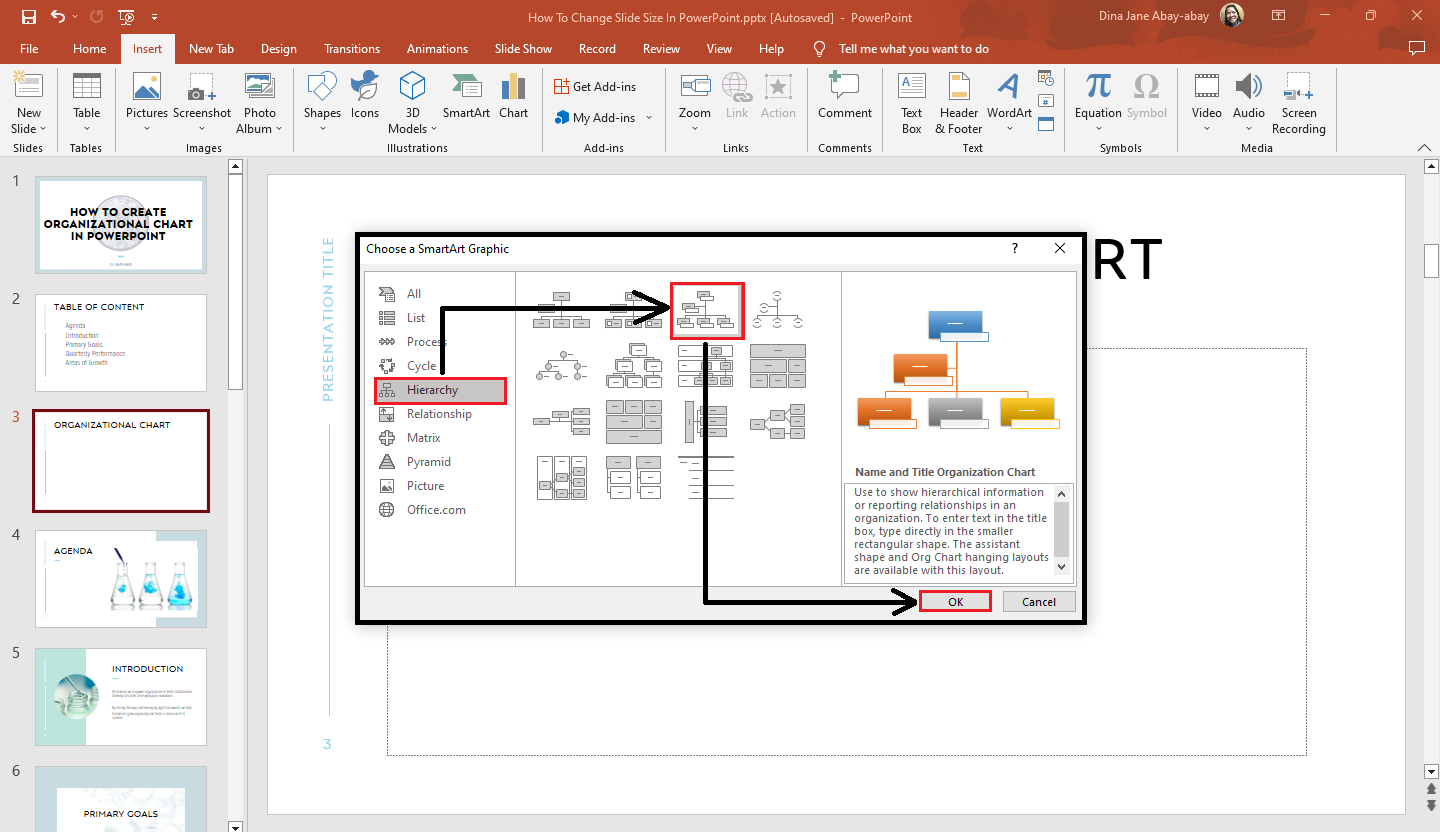Insert Icons from the Illustrations group
This screenshot has width=1440, height=832.
(364, 94)
